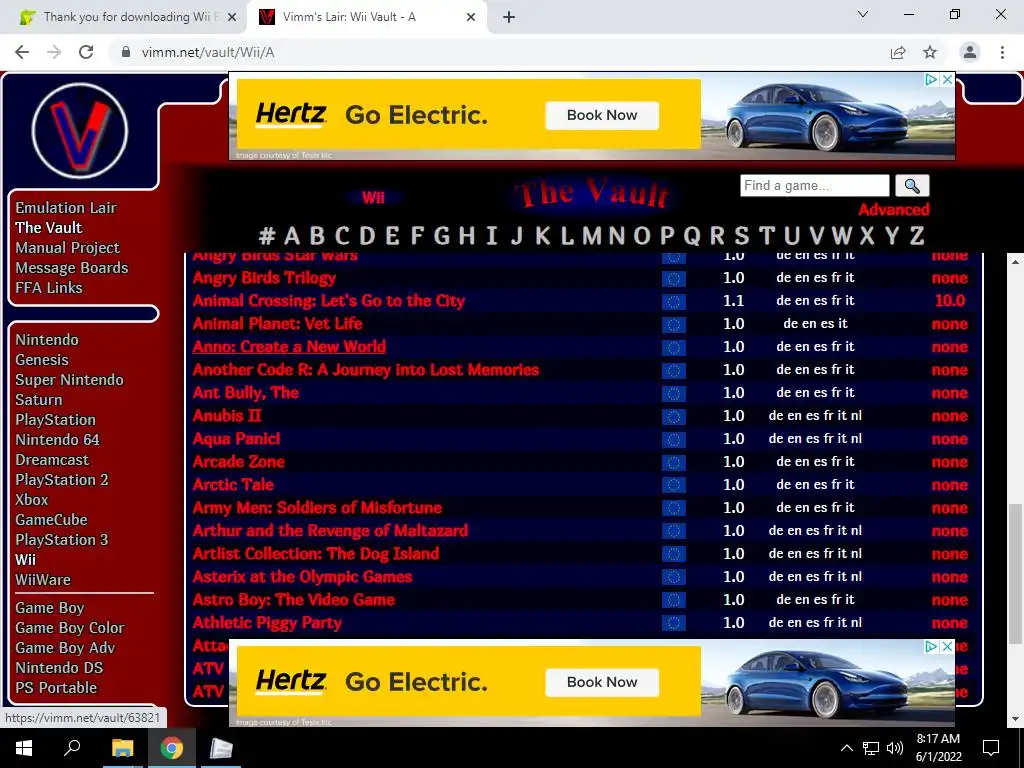Image resolution: width=1024 pixels, height=768 pixels.
Task: Click the 10.0 rating for Animal Crossing
Action: [x=950, y=300]
